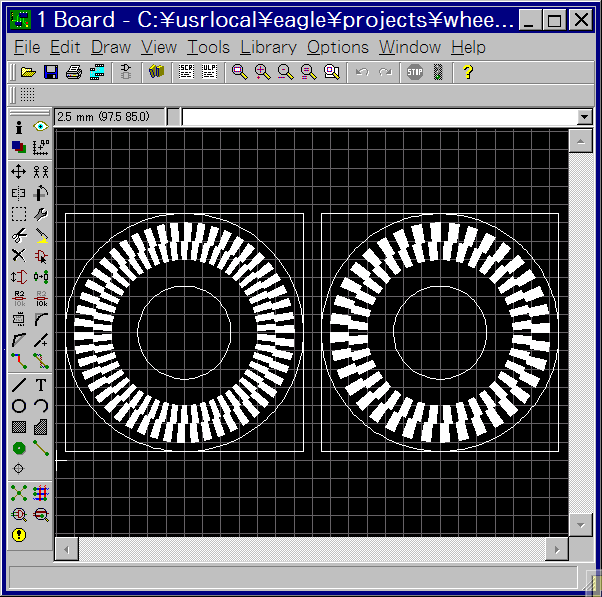Expand the command line history dropdown

point(585,117)
